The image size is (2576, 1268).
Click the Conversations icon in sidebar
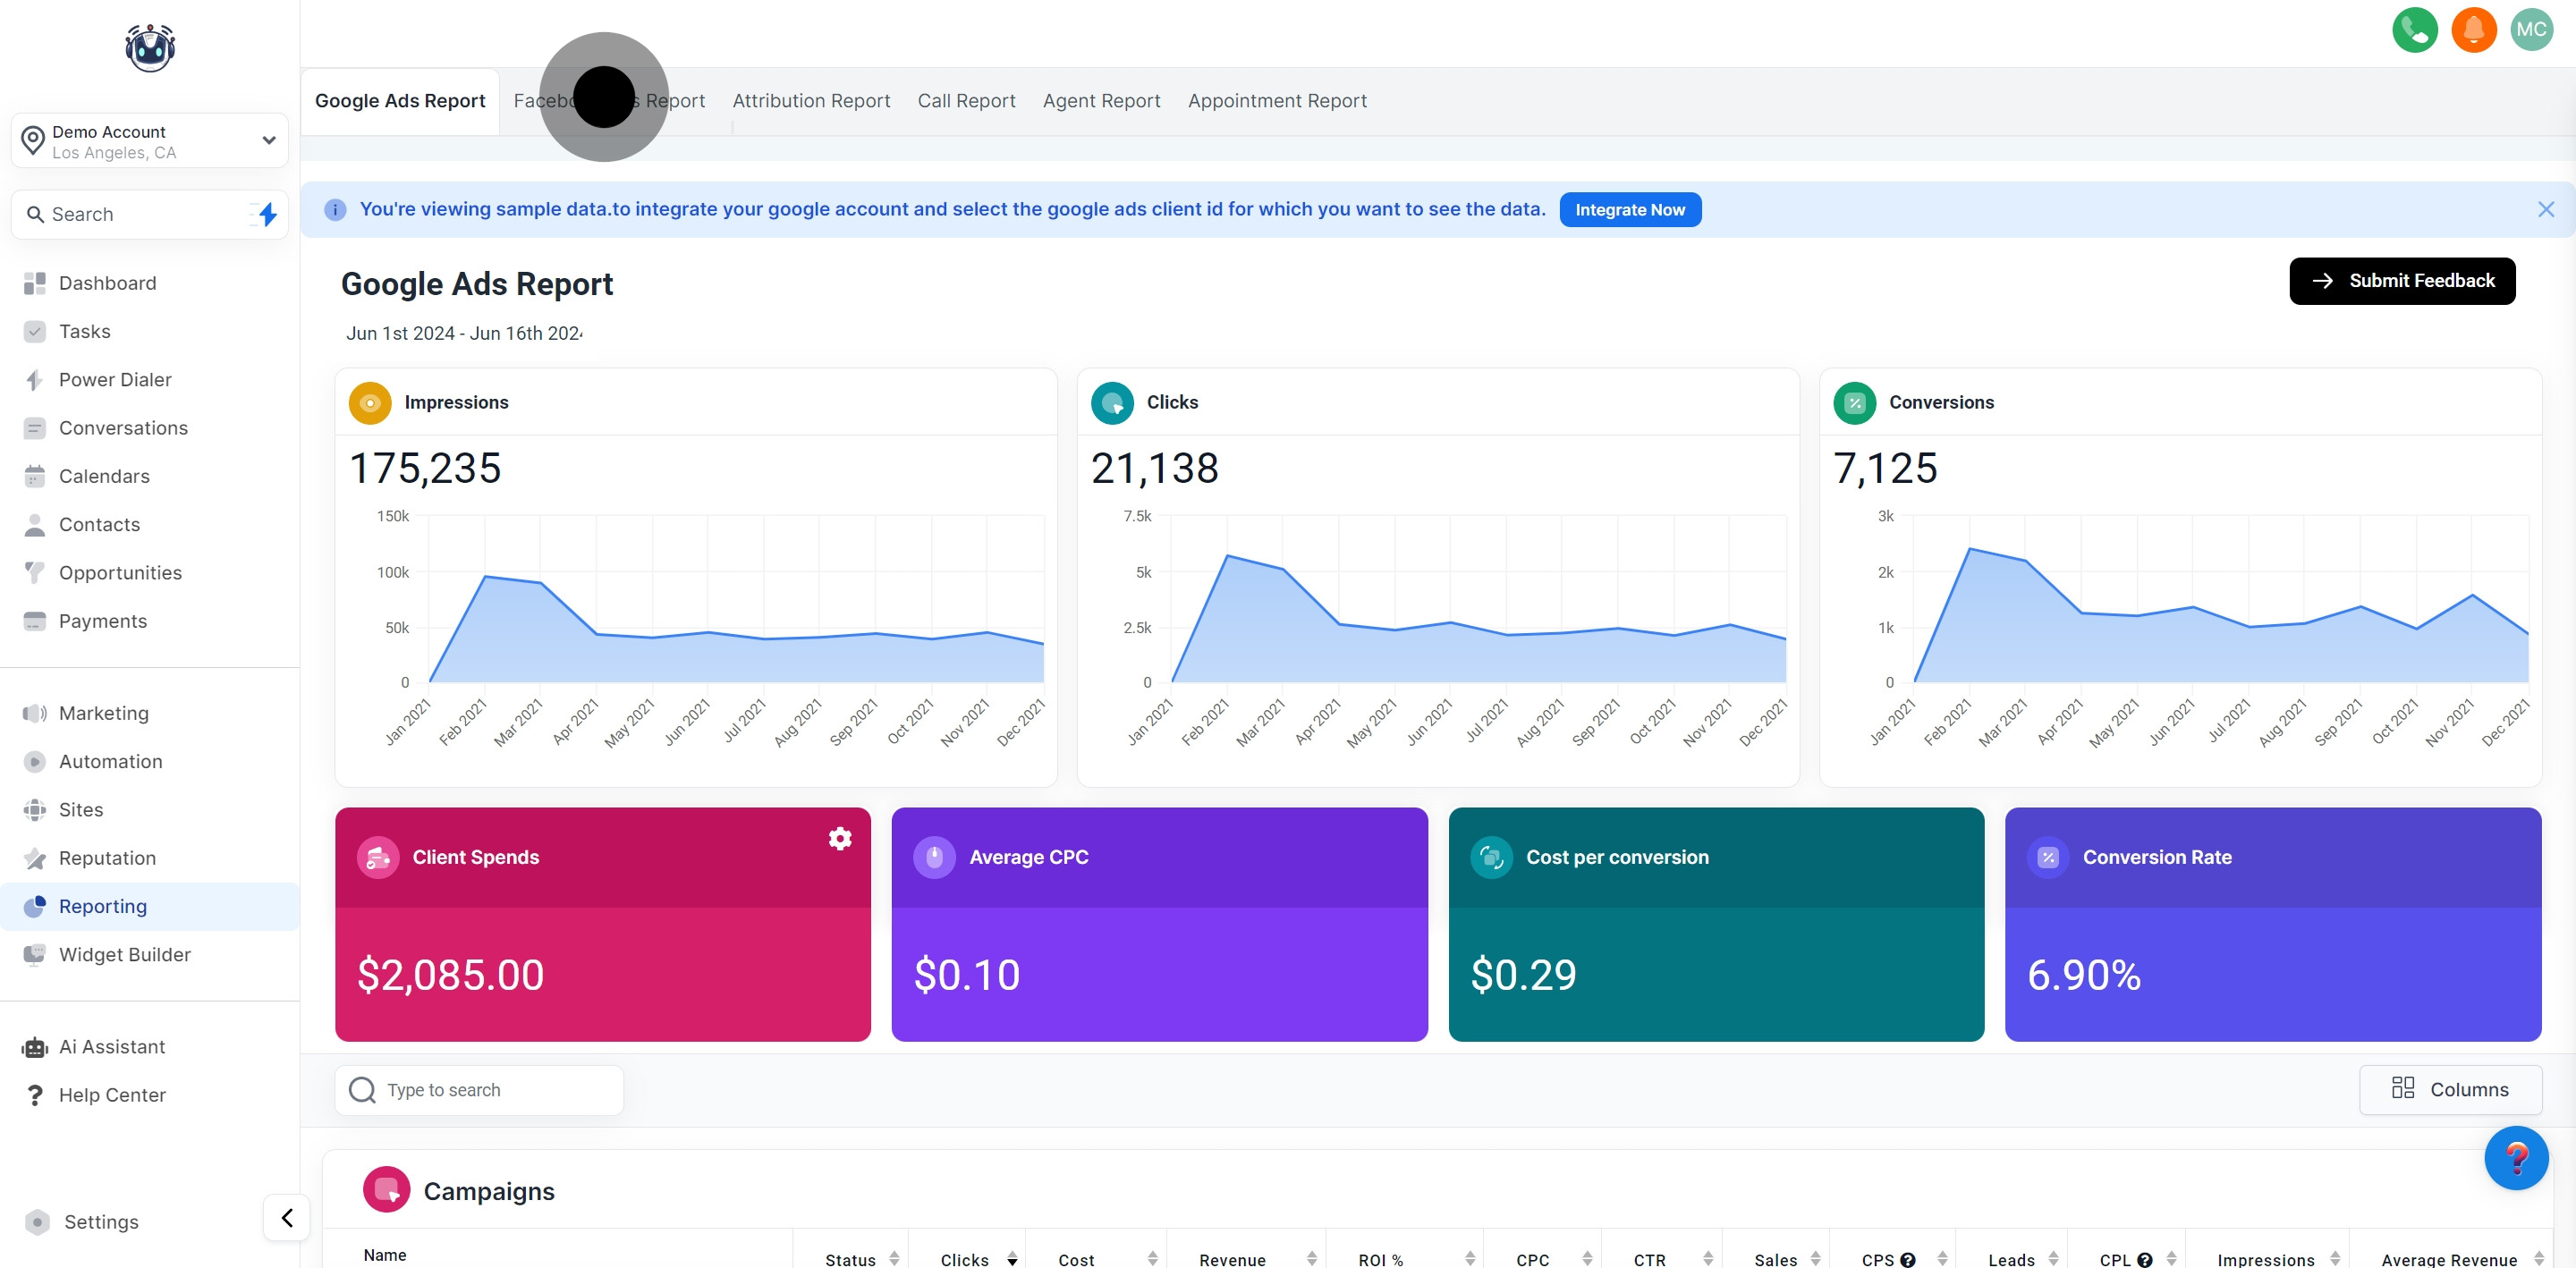point(35,428)
